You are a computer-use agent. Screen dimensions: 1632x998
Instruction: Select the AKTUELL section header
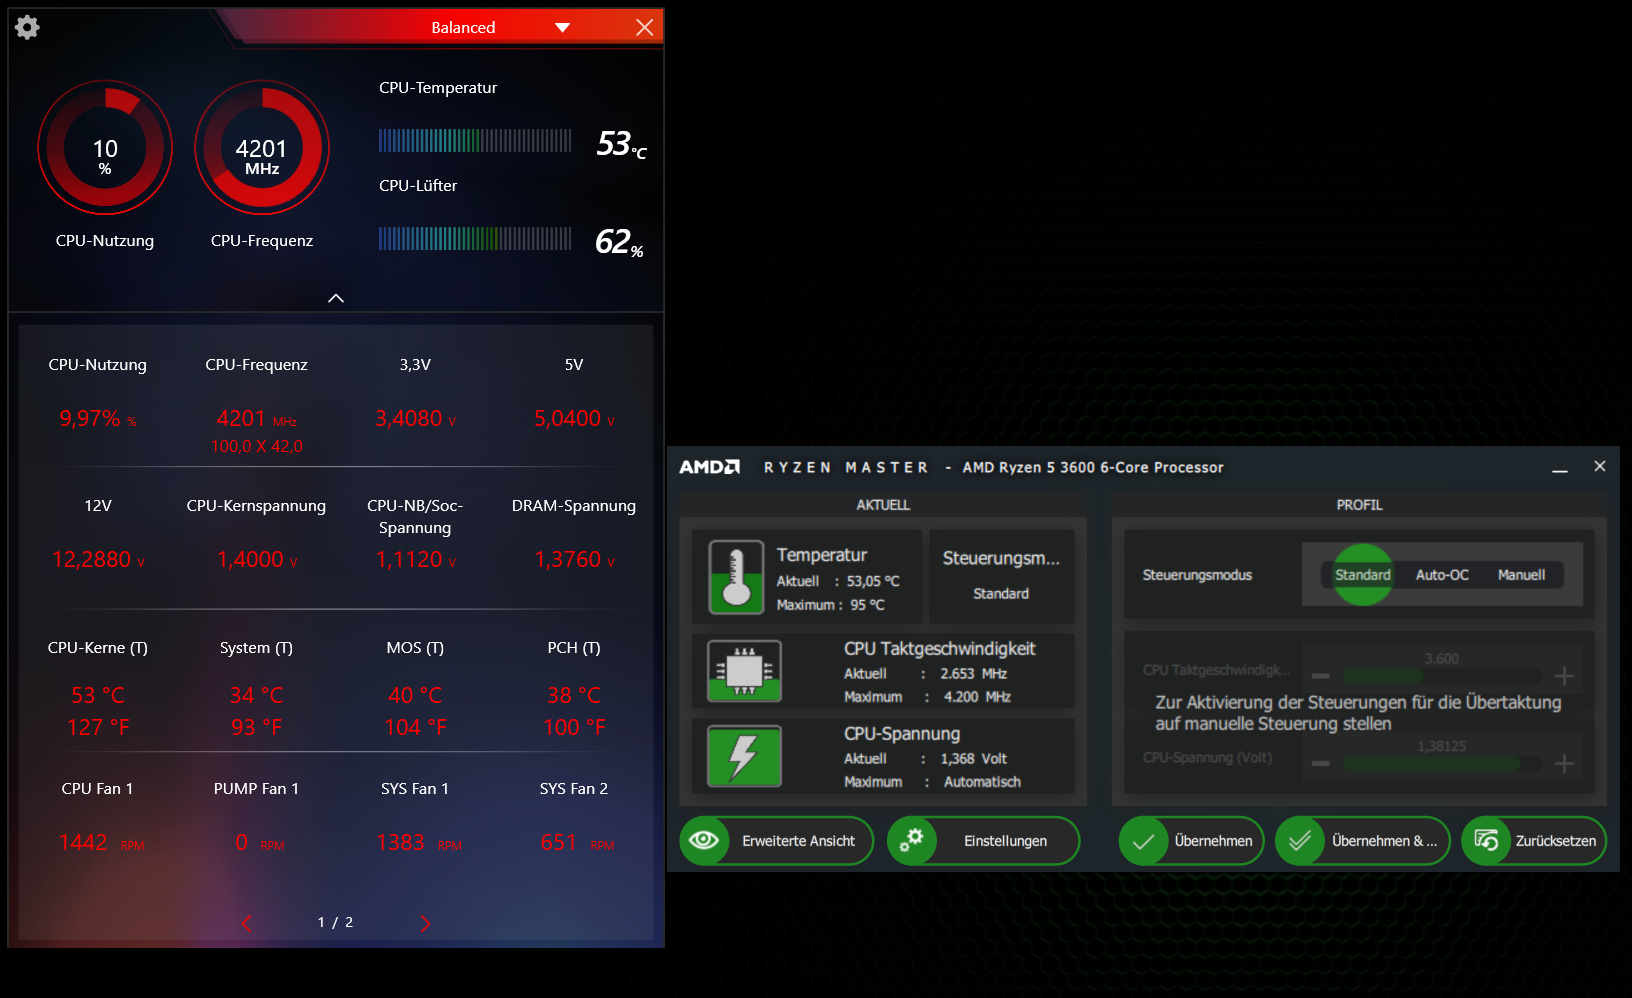[x=883, y=505]
